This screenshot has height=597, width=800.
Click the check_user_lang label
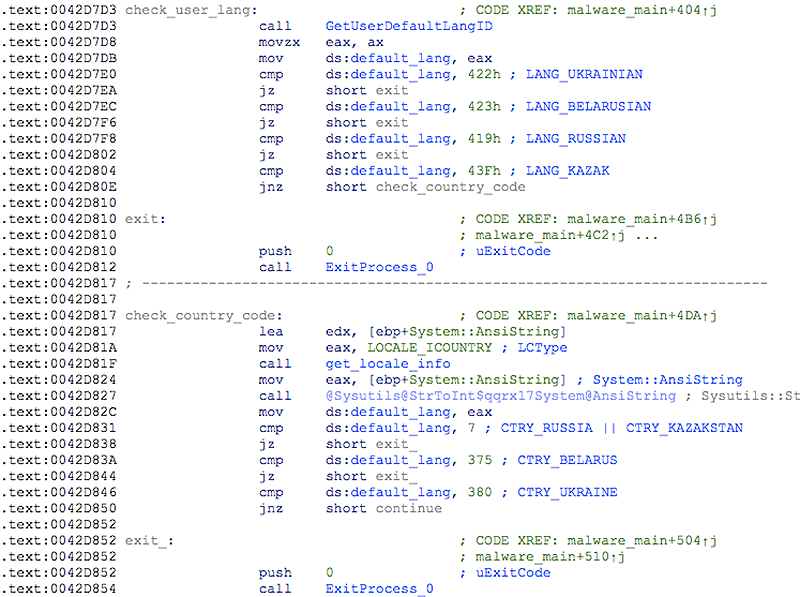(191, 10)
